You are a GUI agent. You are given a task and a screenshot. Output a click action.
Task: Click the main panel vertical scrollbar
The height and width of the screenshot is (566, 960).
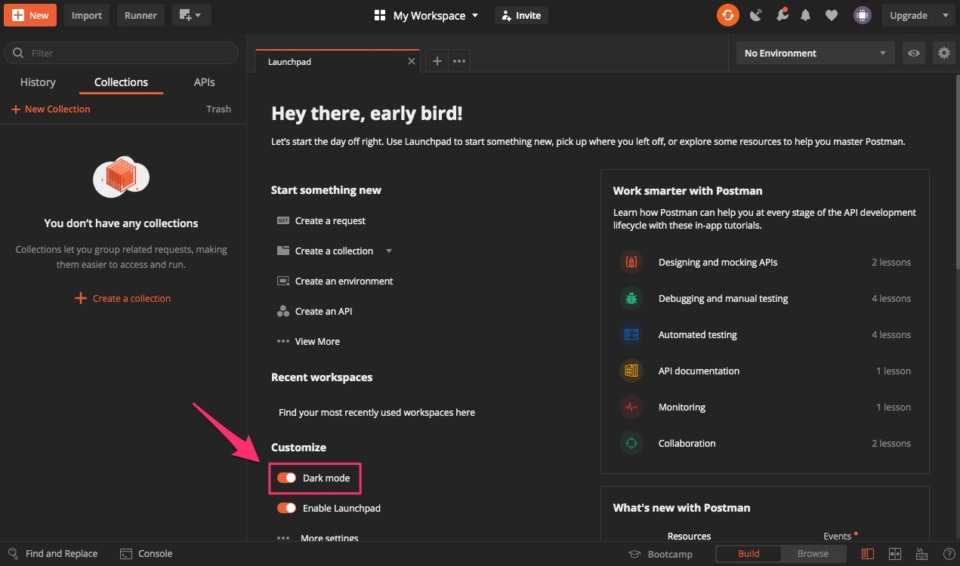coord(956,172)
